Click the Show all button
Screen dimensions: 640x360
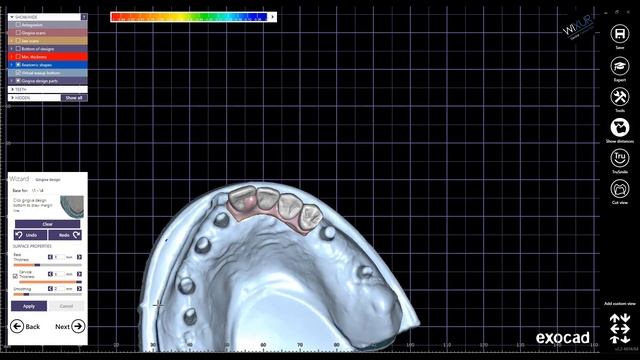click(x=74, y=98)
